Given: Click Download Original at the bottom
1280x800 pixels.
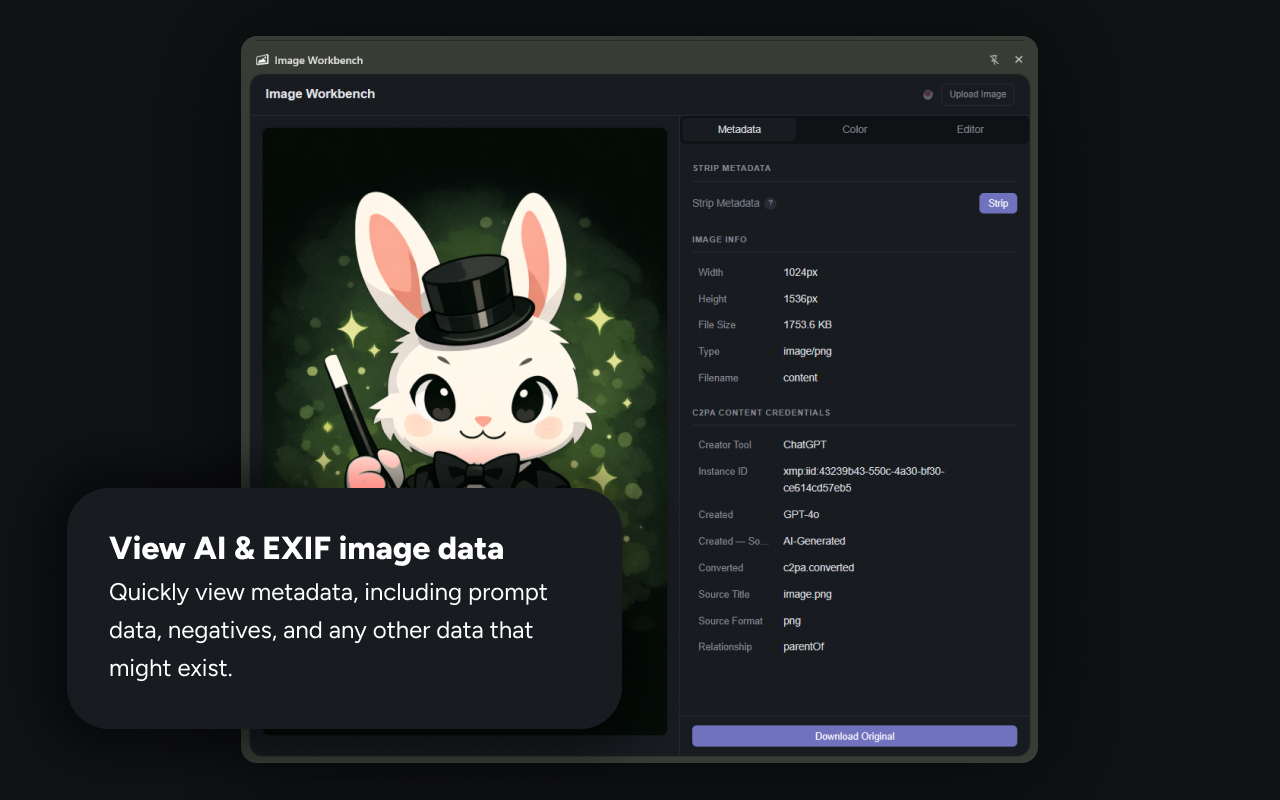Looking at the screenshot, I should point(854,736).
